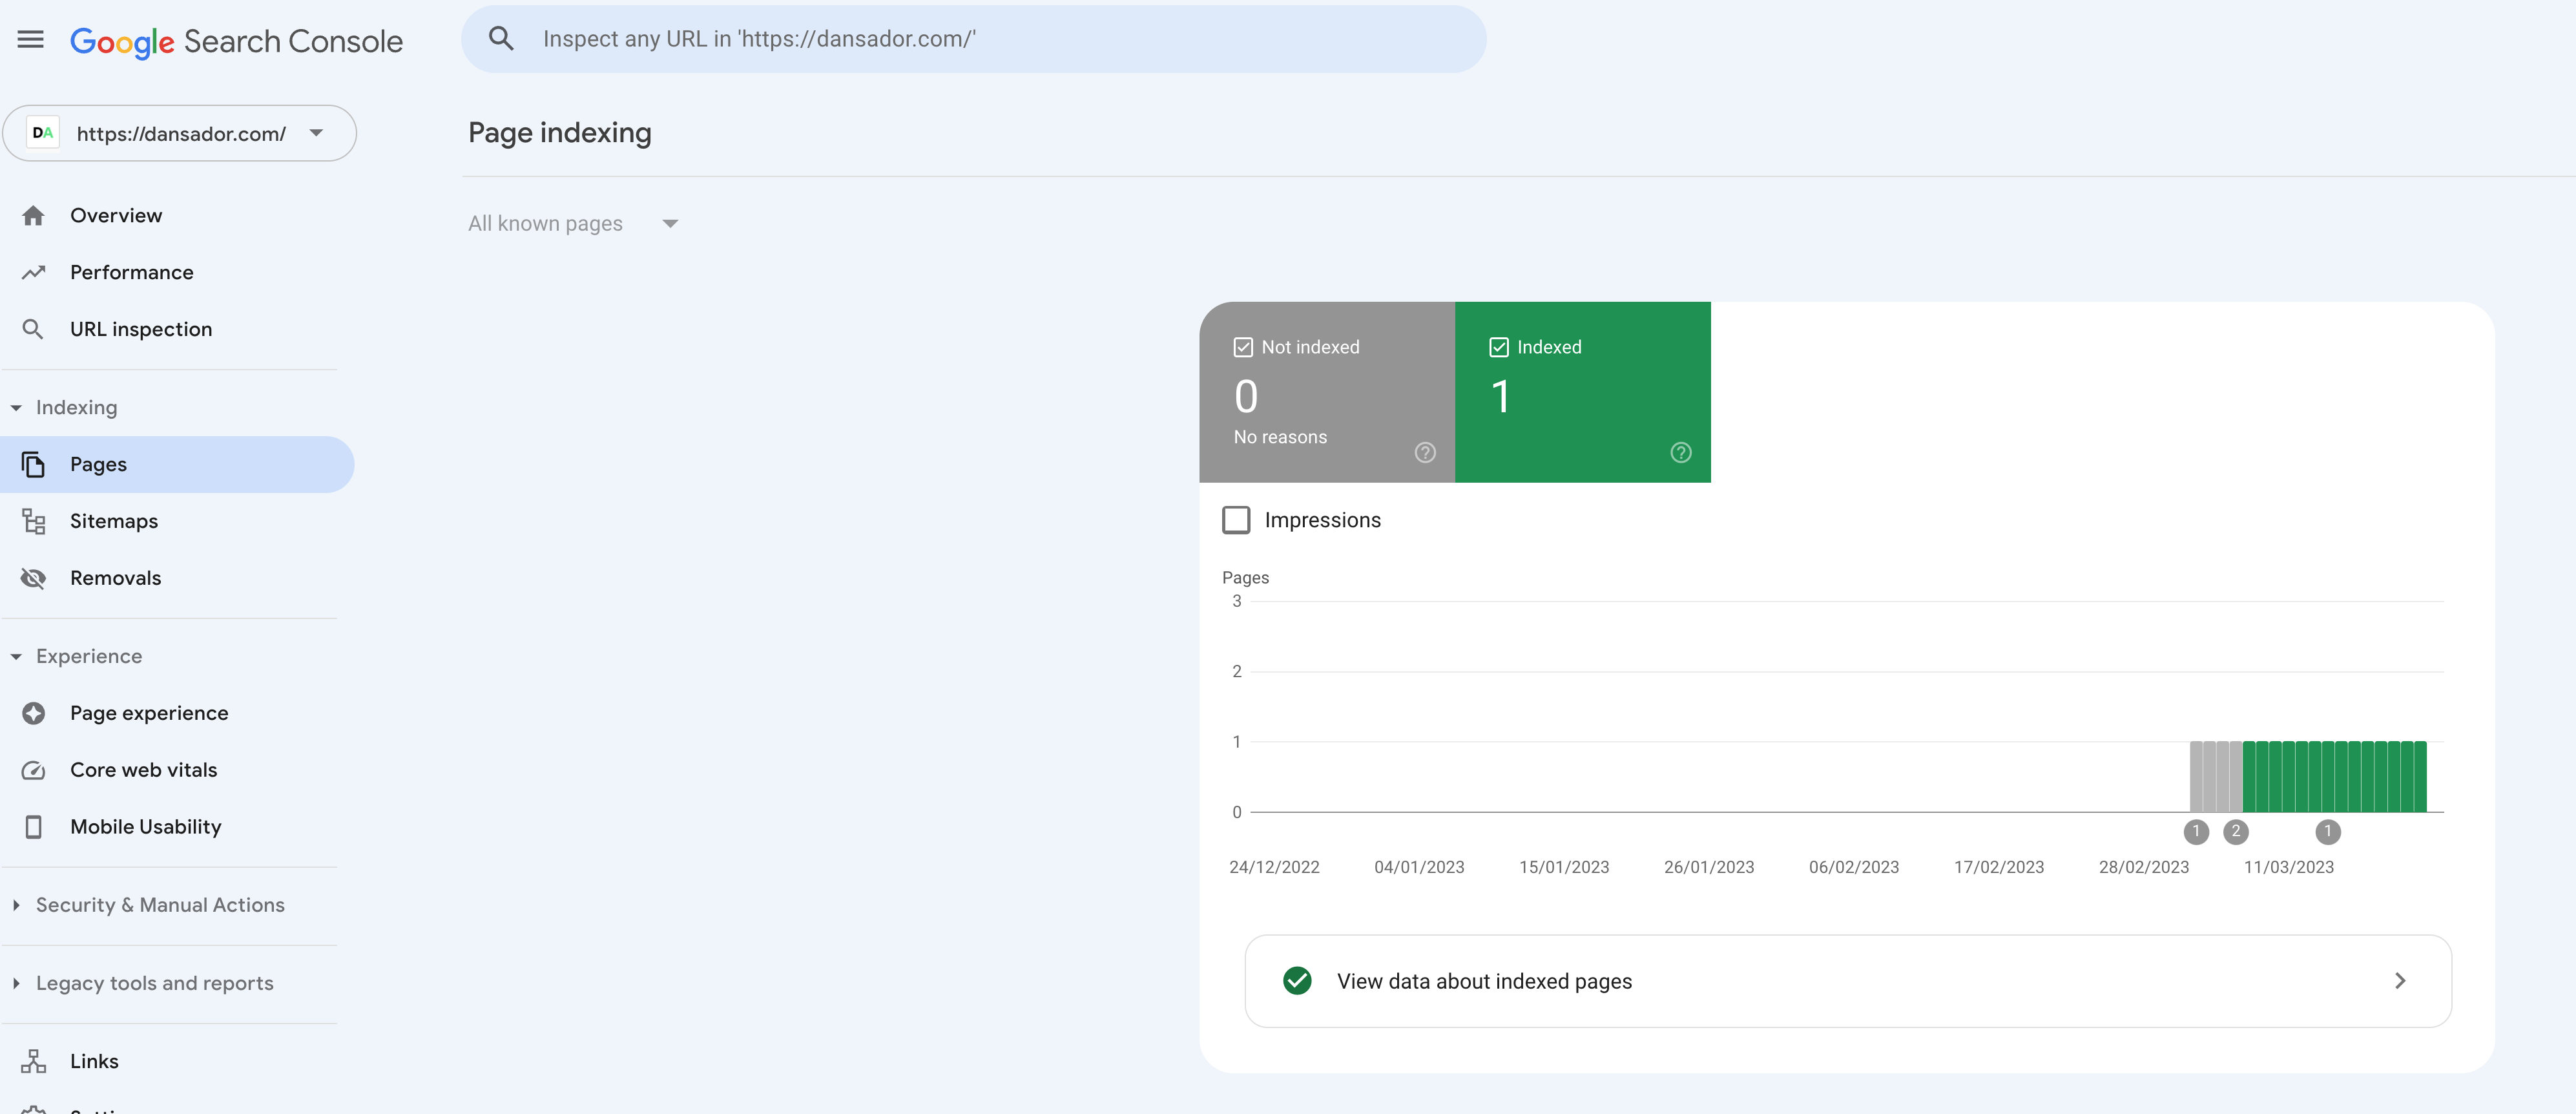Click the dansador.com DA site favicon
This screenshot has height=1114, width=2576.
[43, 133]
